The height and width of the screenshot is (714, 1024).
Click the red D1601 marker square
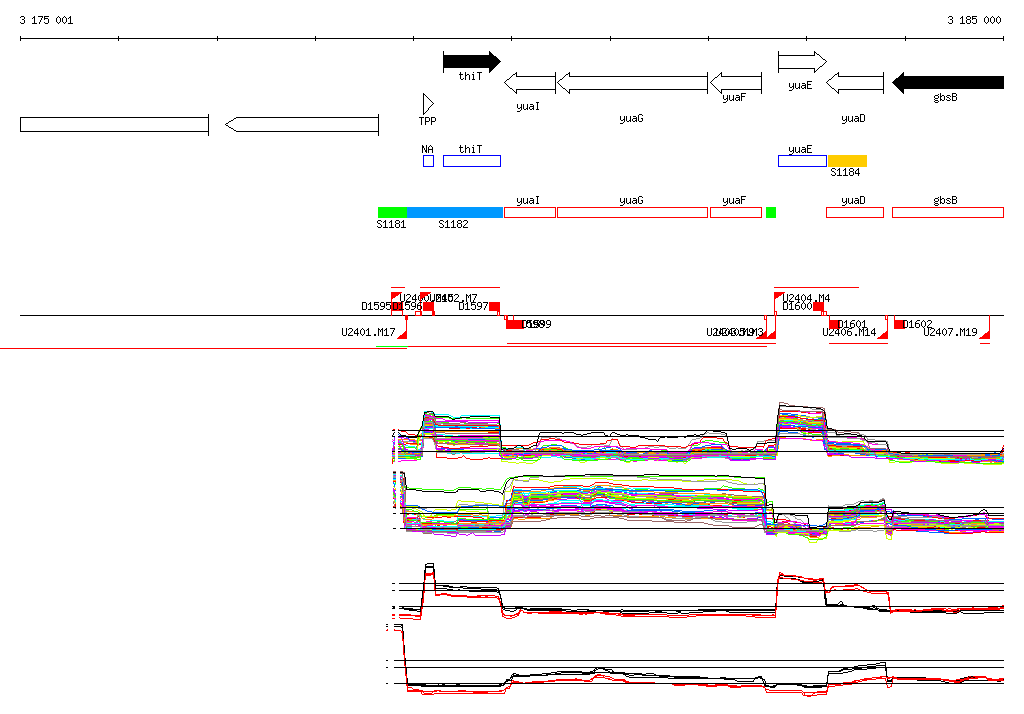834,324
